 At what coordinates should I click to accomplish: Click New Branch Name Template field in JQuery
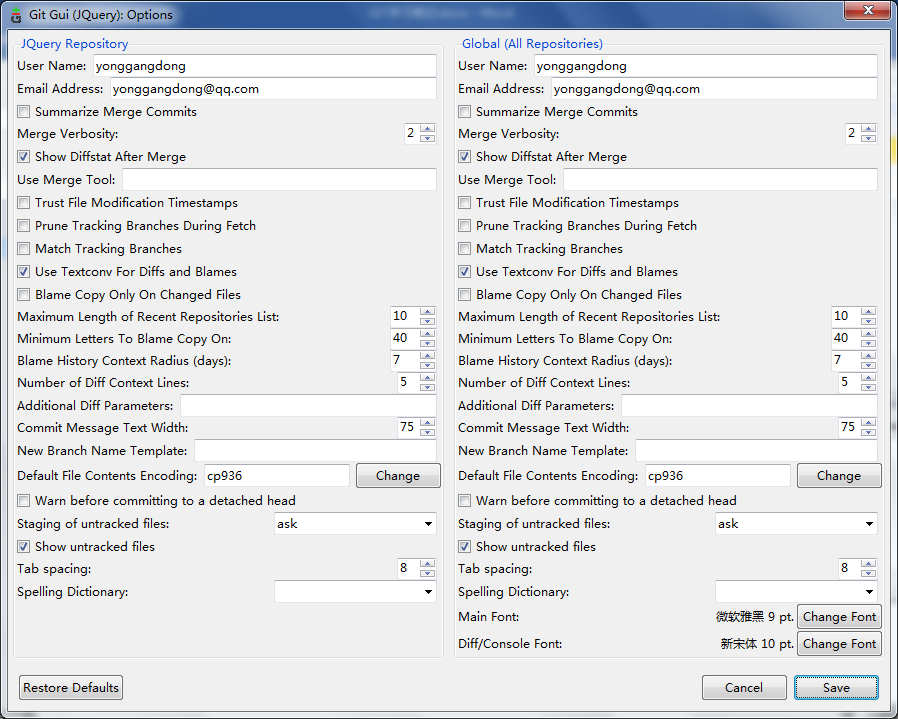pyautogui.click(x=315, y=451)
